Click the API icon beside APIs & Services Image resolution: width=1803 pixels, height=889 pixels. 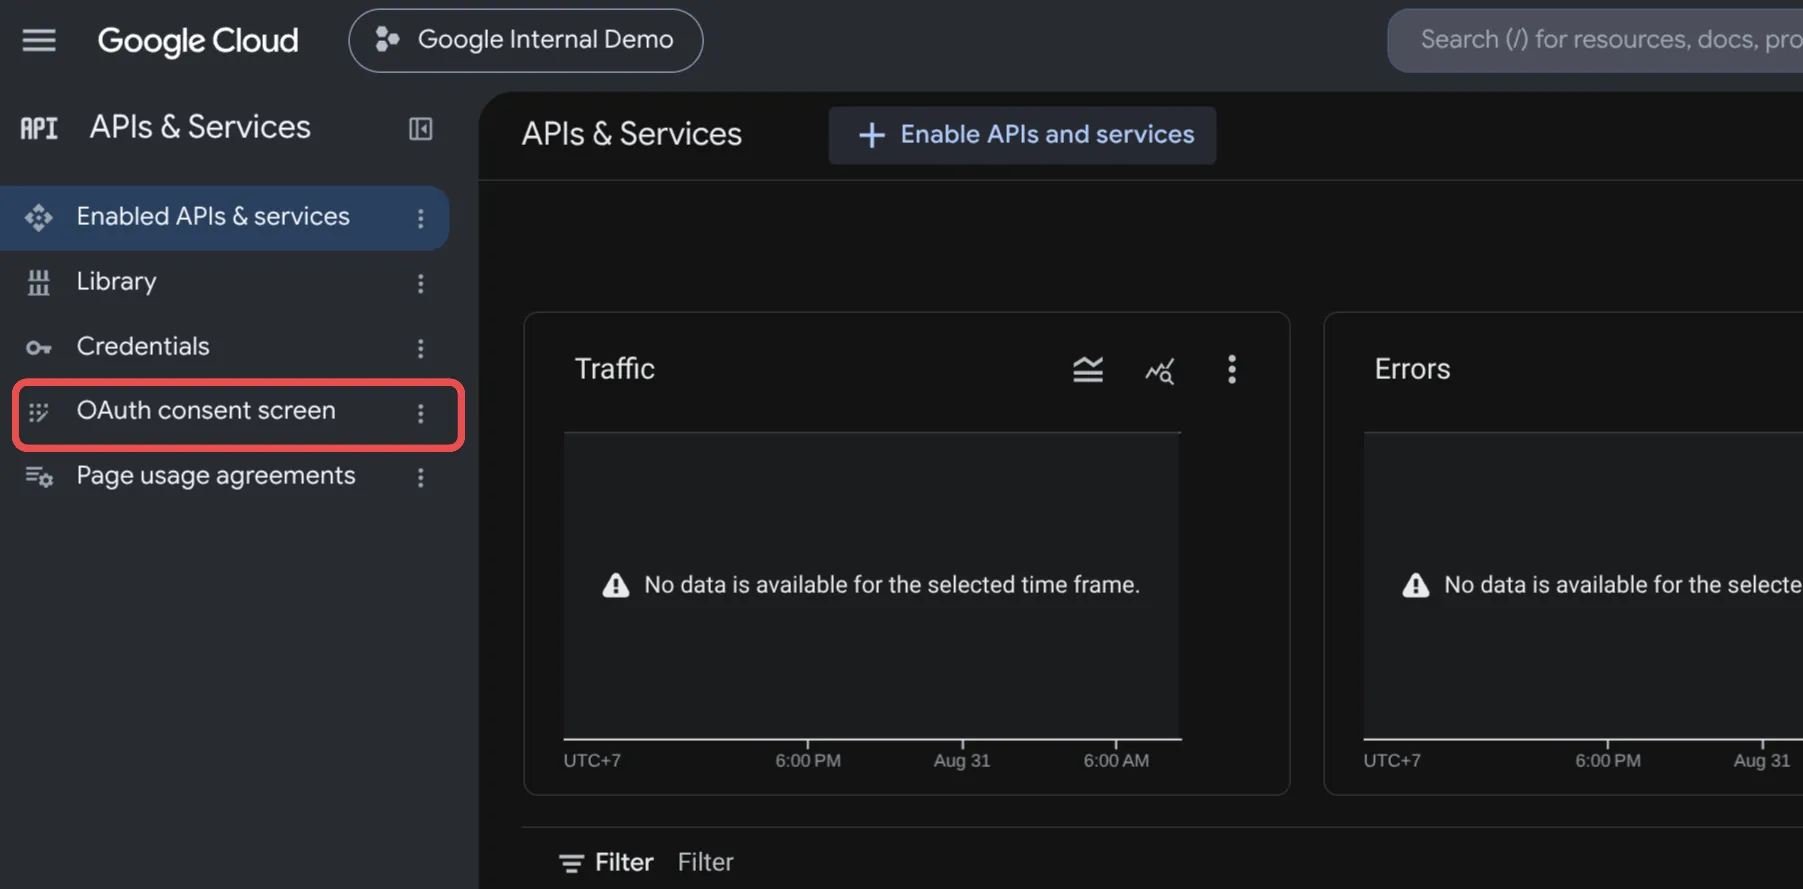(x=39, y=128)
